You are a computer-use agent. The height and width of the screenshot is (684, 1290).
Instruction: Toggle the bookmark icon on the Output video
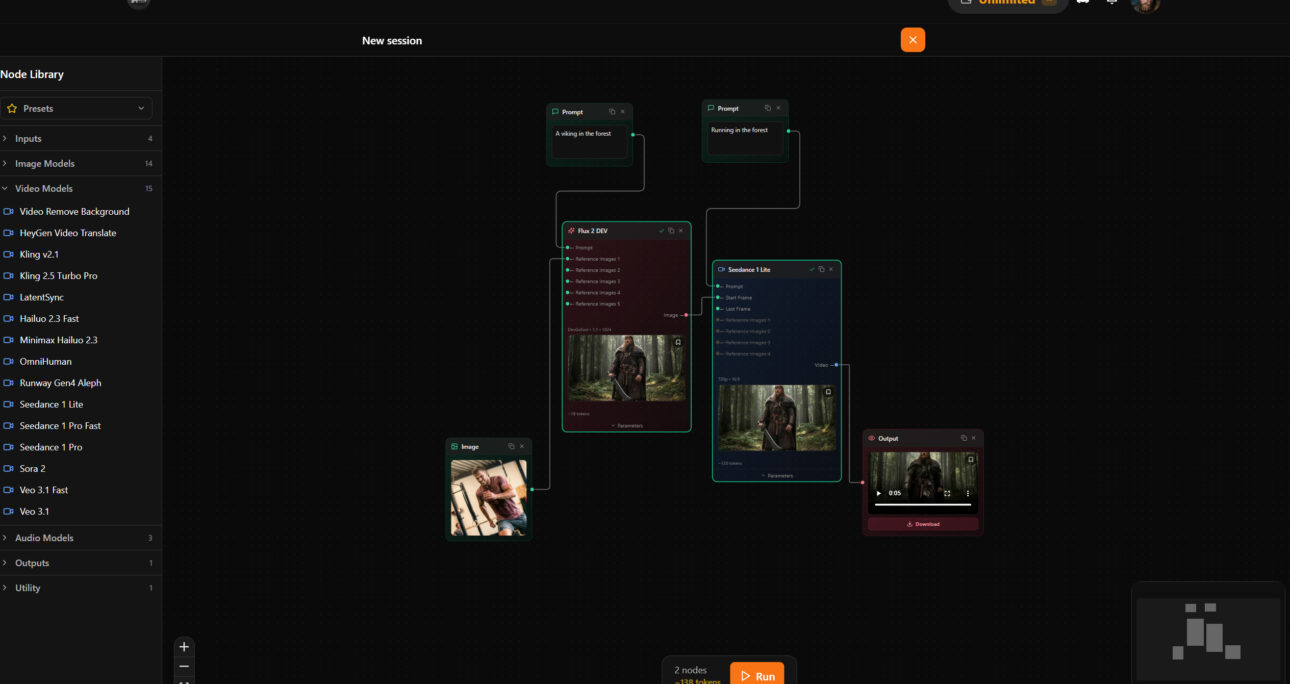(x=971, y=459)
